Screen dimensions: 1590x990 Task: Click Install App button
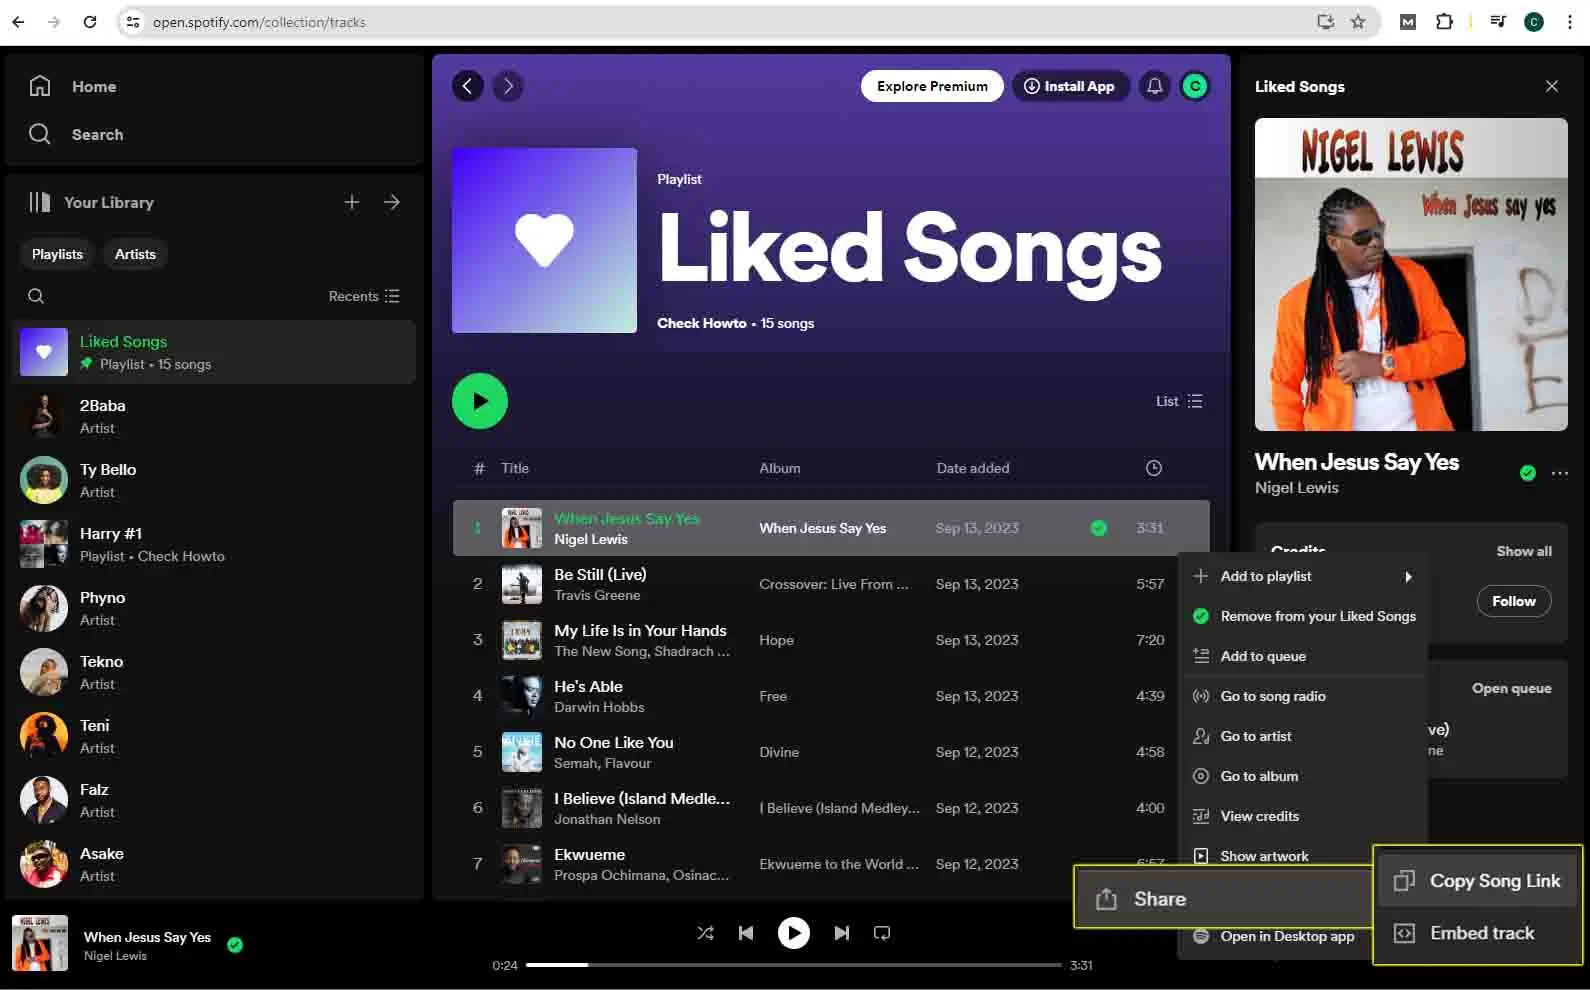(1070, 86)
